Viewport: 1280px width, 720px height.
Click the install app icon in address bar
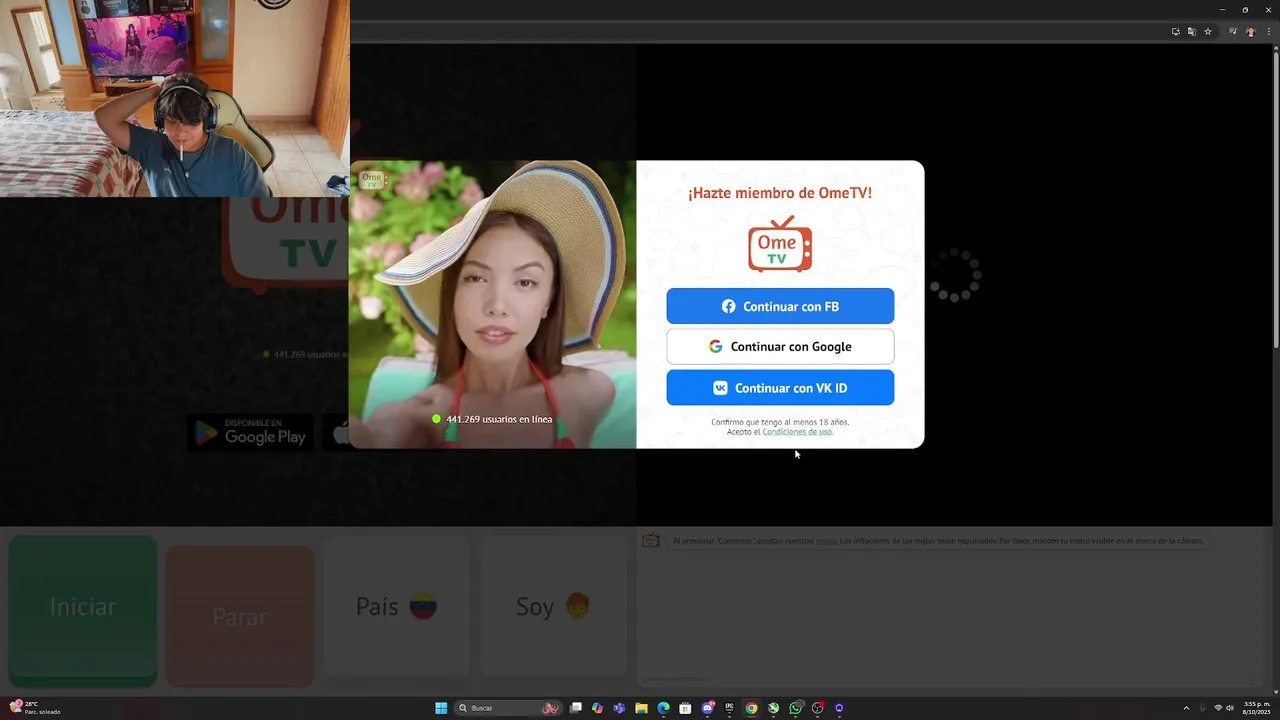tap(1176, 32)
